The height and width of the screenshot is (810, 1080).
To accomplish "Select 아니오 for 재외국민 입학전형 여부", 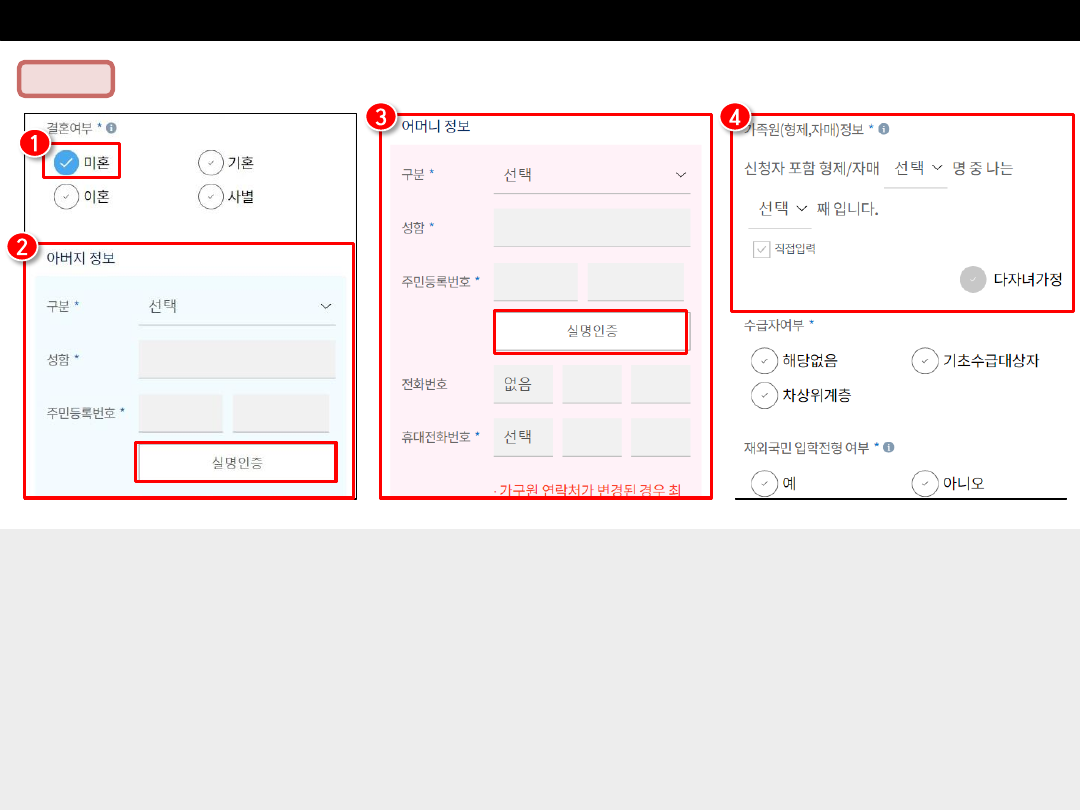I will (x=925, y=484).
